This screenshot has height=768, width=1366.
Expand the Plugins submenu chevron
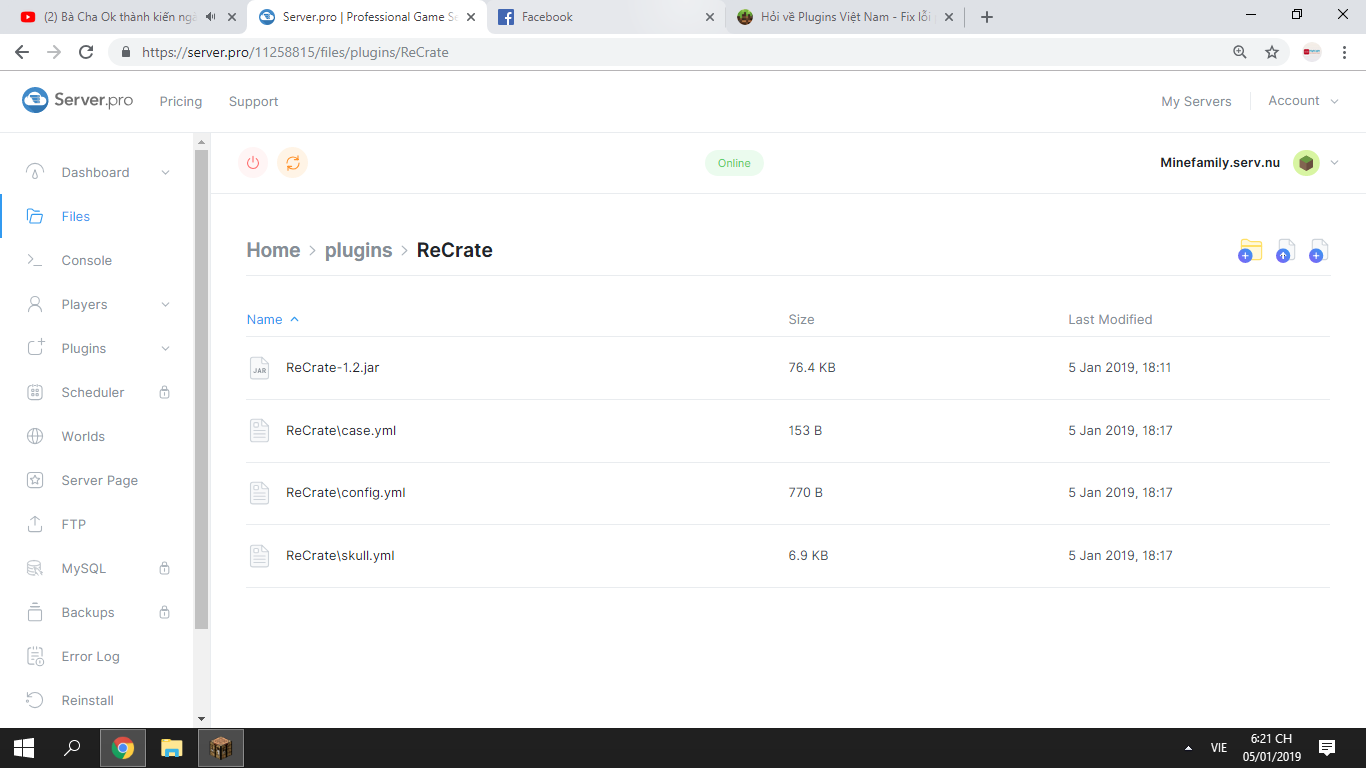pyautogui.click(x=165, y=348)
